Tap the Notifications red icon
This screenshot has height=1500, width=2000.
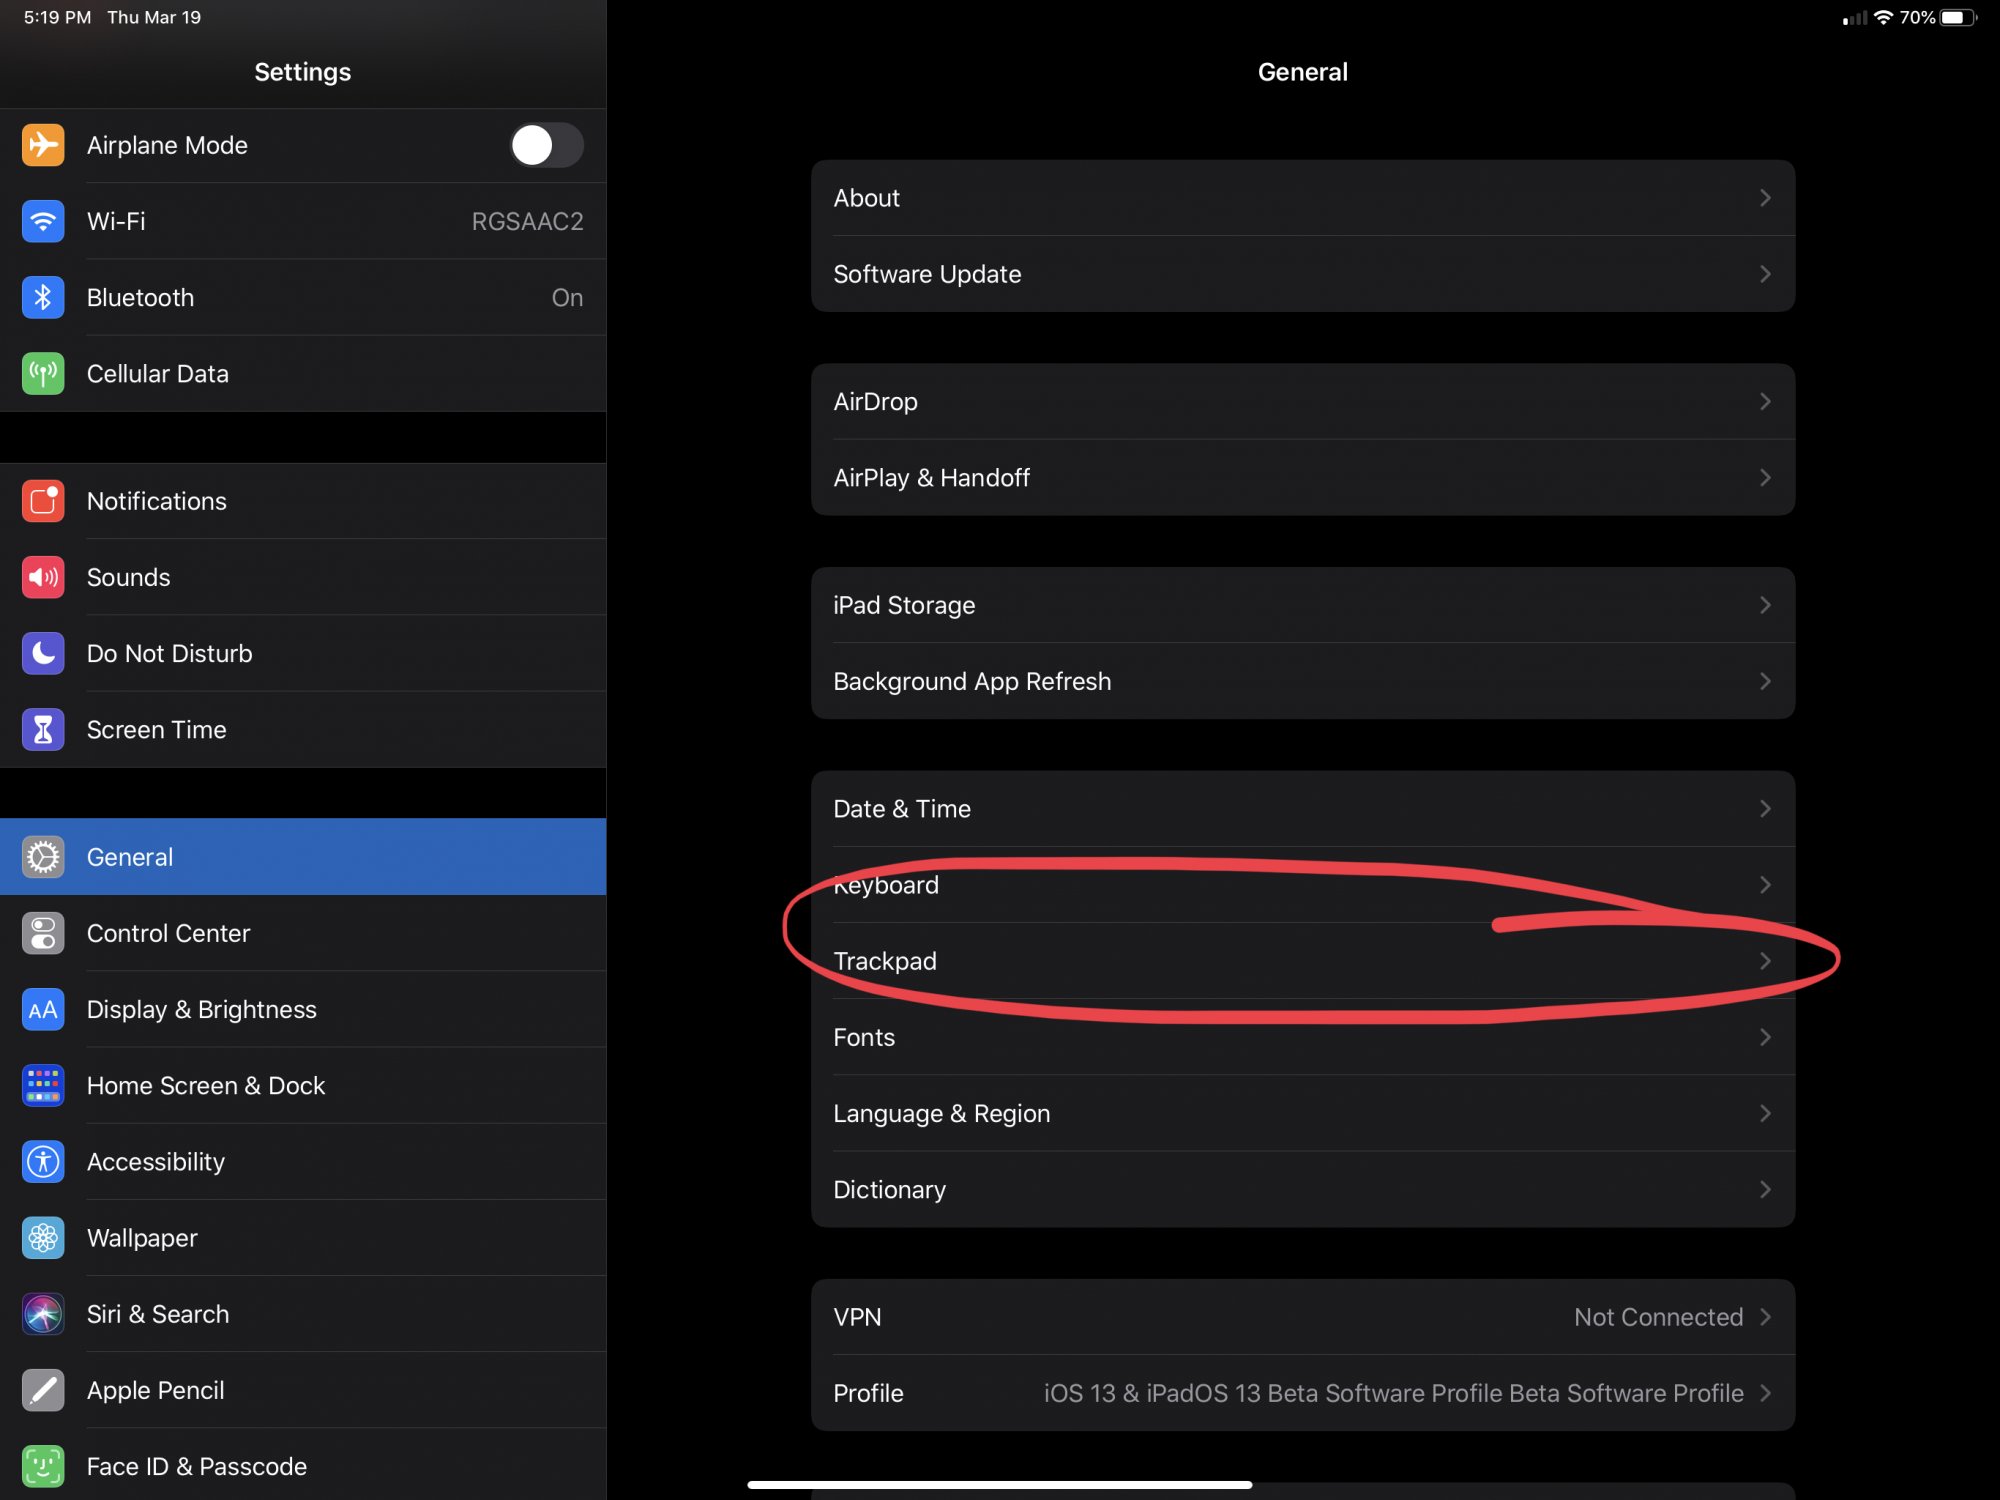[43, 501]
